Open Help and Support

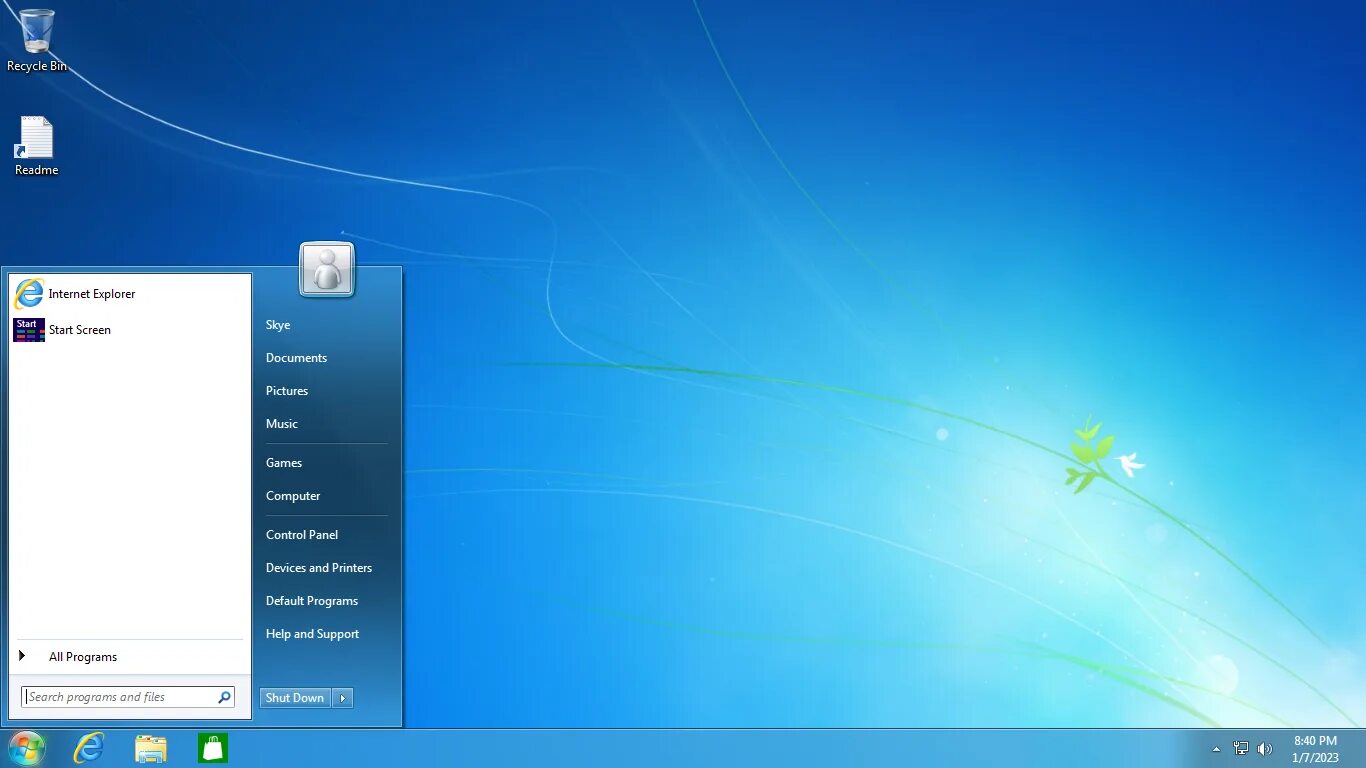coord(312,634)
